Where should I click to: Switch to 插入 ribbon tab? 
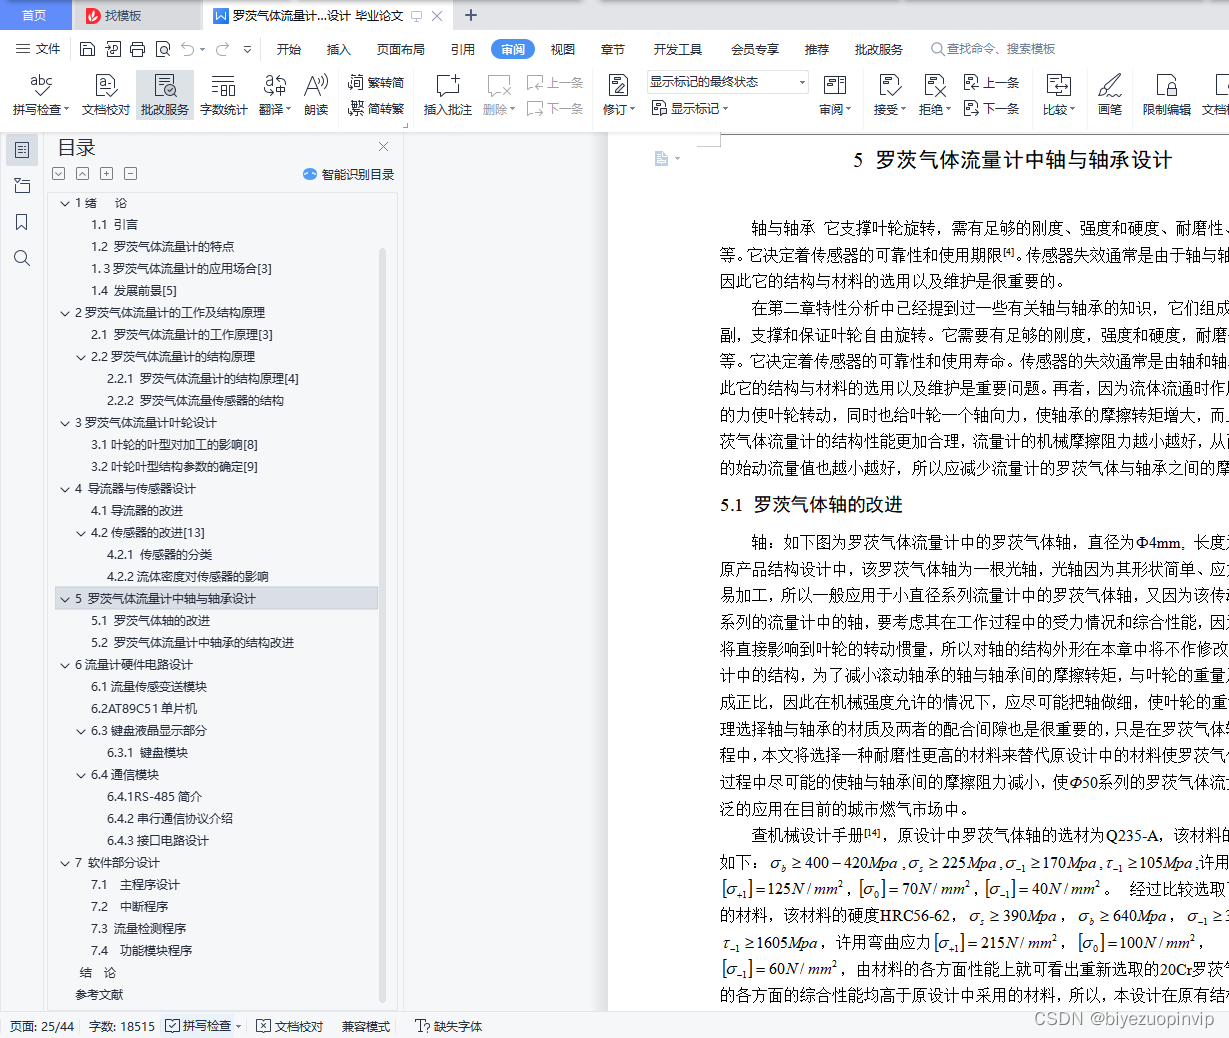339,49
